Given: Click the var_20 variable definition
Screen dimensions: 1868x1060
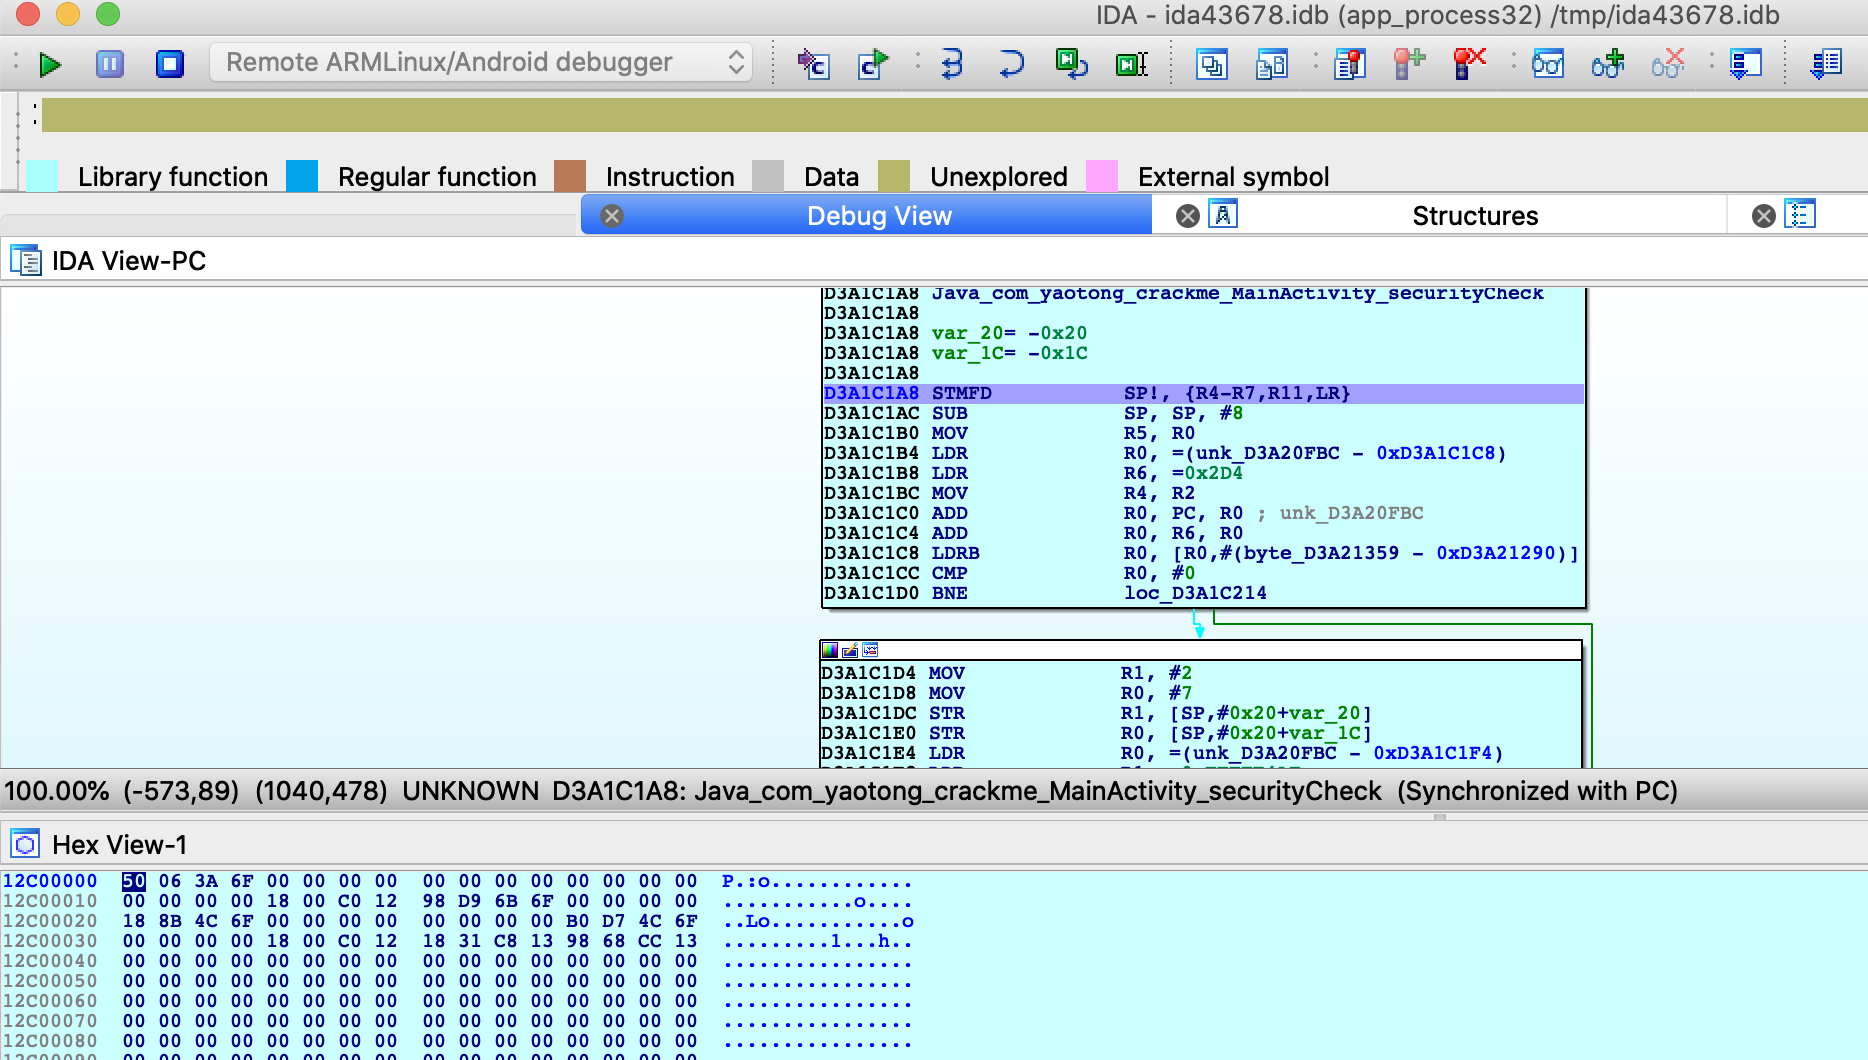Looking at the screenshot, I should (x=1009, y=333).
